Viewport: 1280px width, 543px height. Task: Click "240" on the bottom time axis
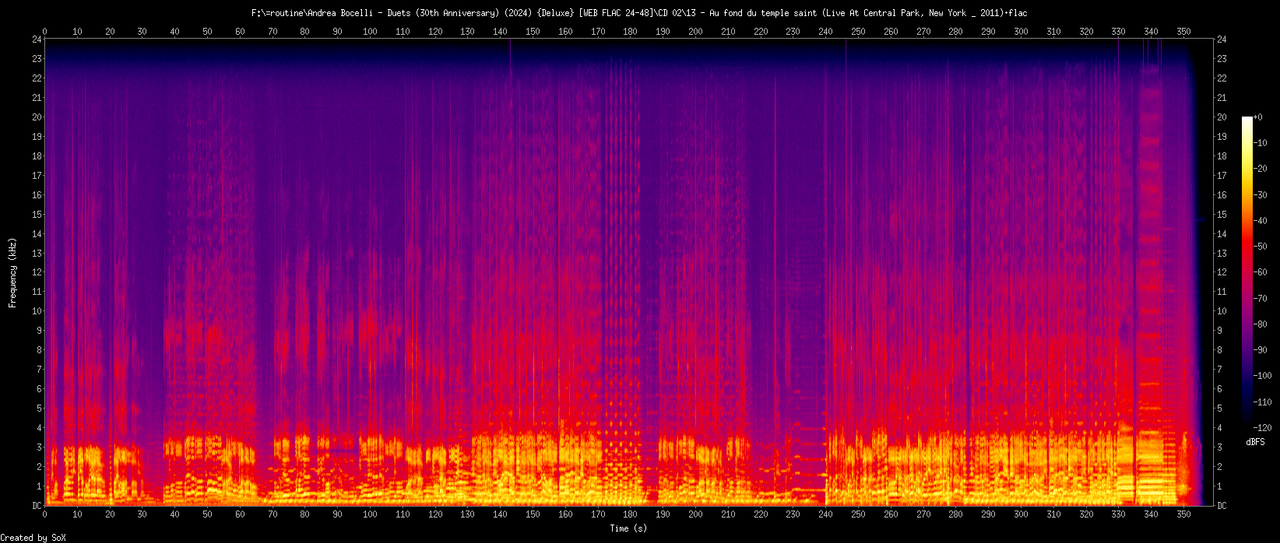coord(825,515)
